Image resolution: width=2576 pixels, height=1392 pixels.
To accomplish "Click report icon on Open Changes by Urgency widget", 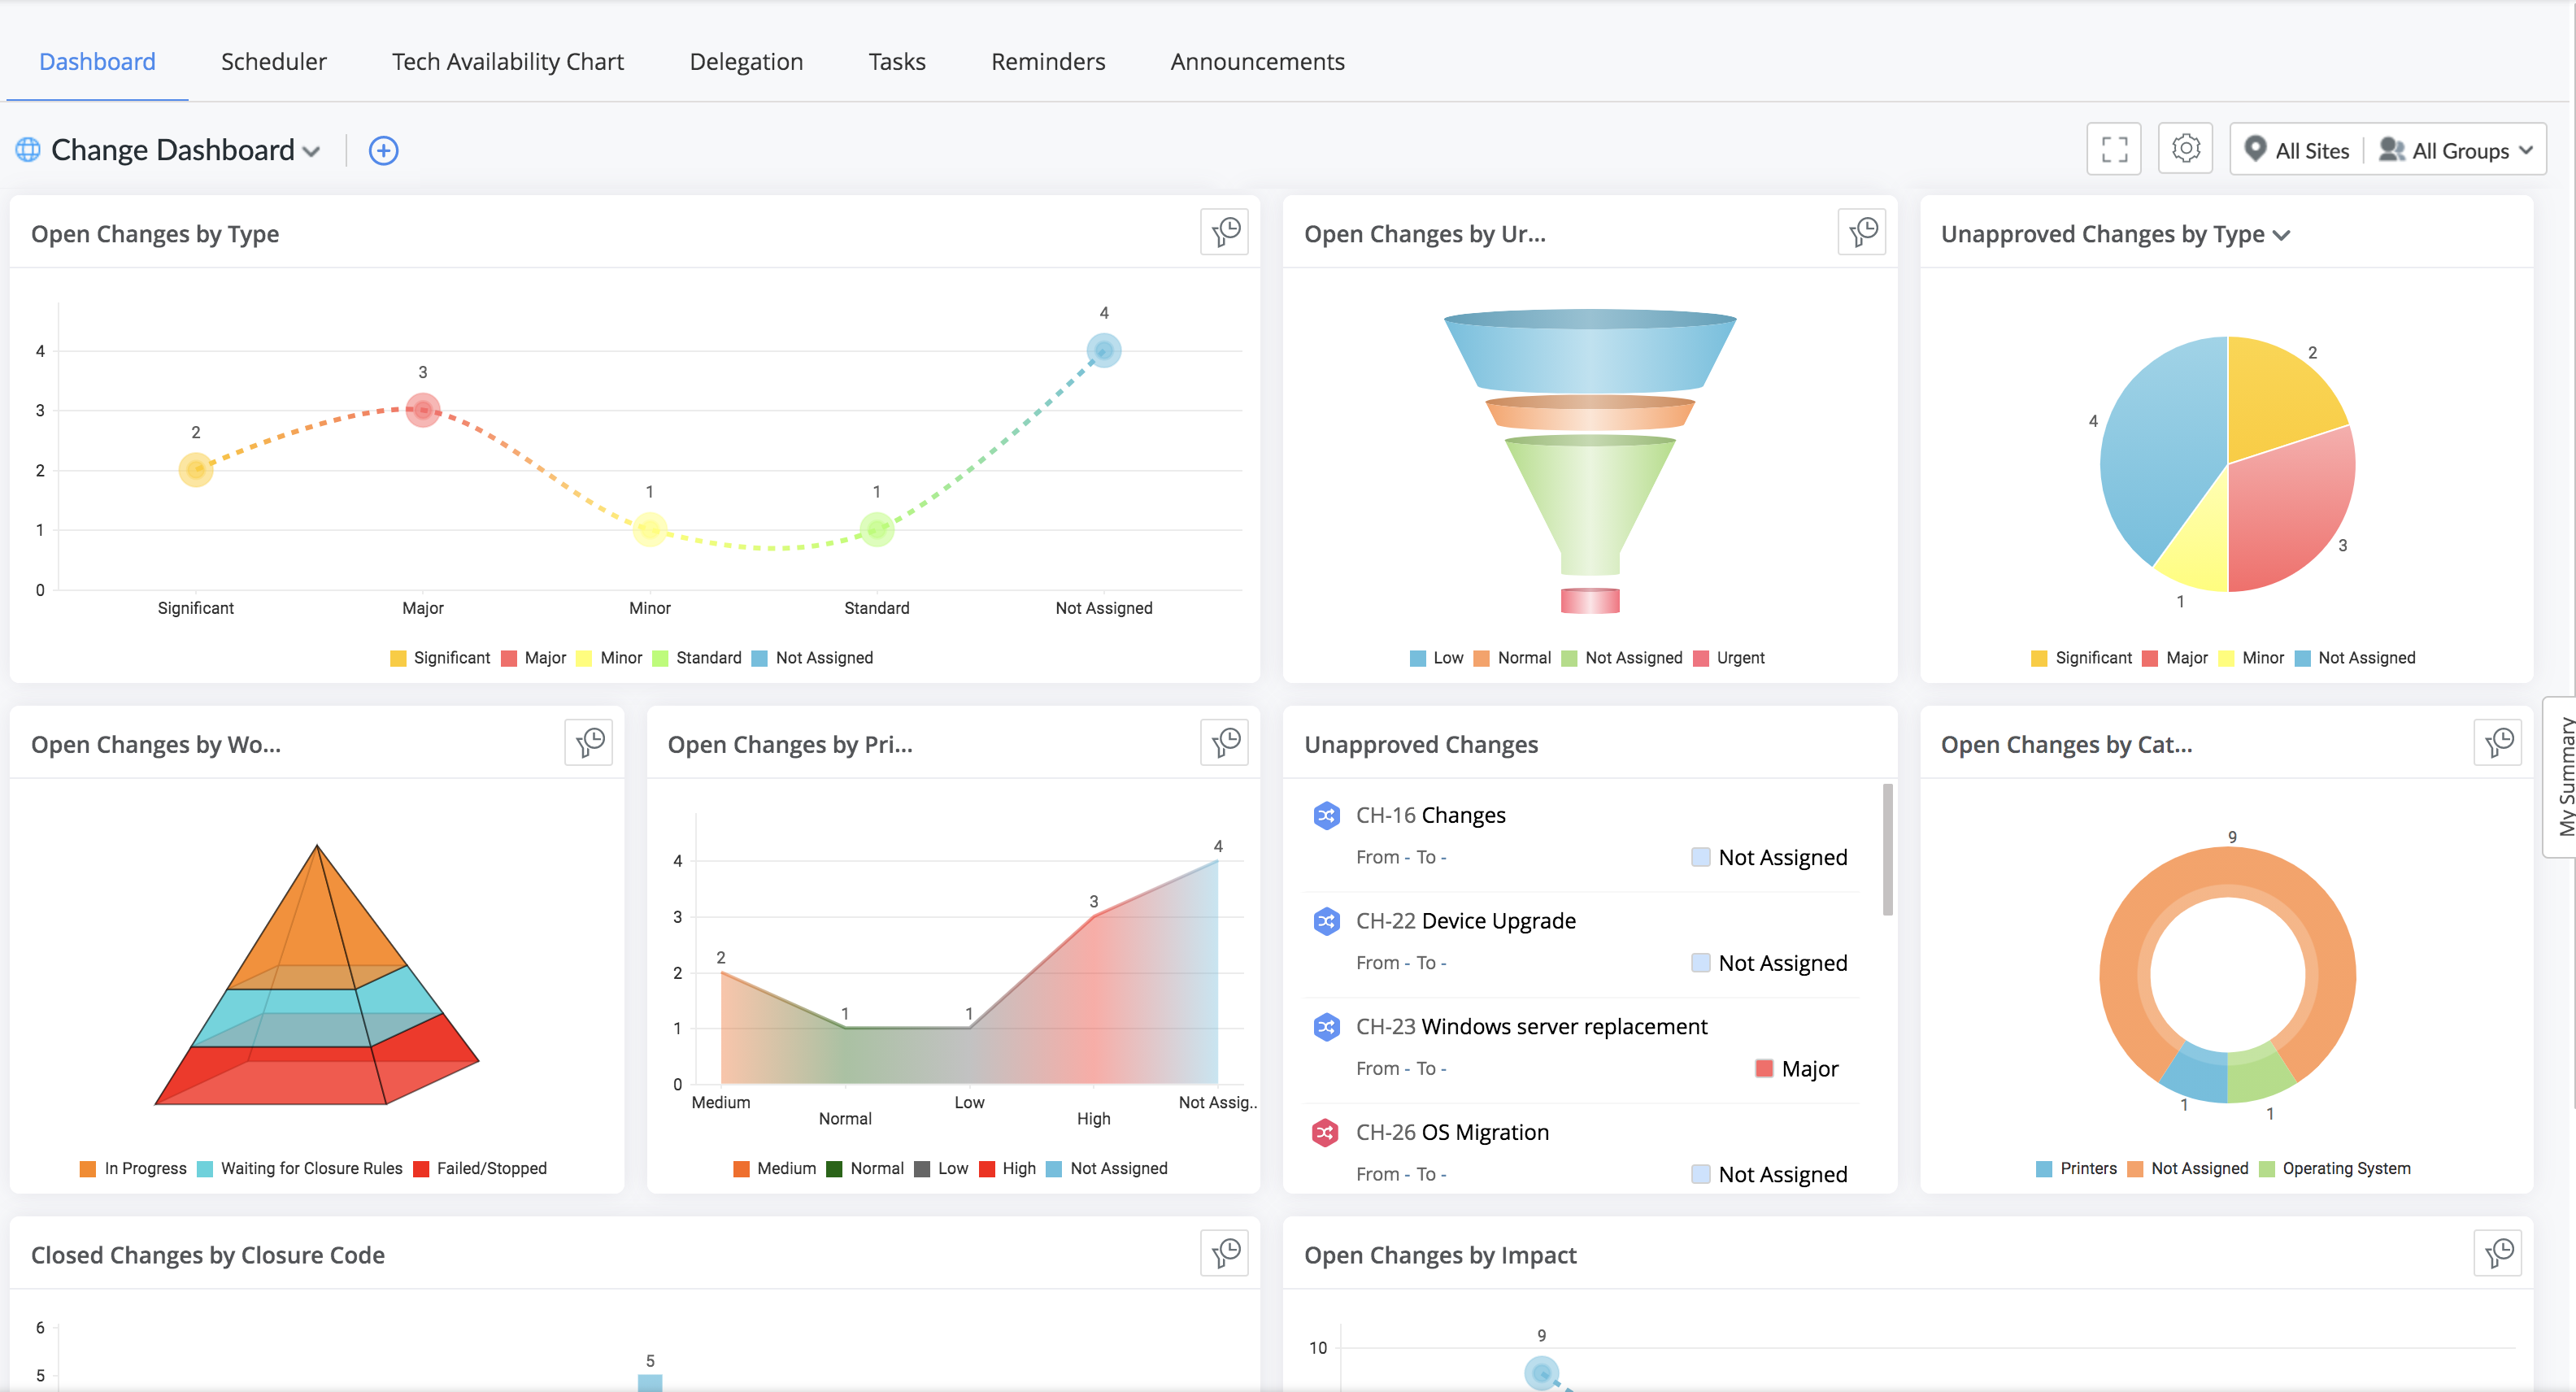I will click(x=1862, y=232).
